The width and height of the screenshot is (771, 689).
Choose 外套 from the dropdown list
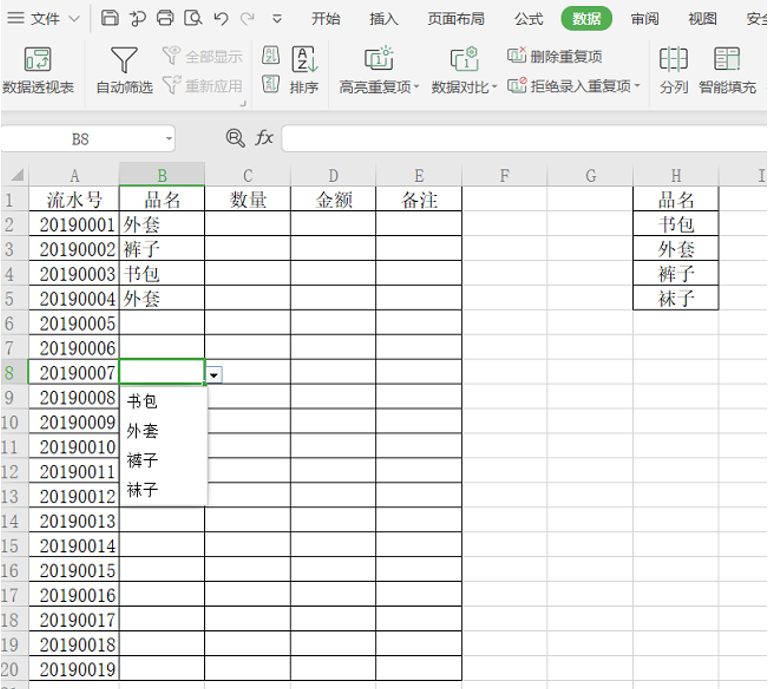(163, 431)
